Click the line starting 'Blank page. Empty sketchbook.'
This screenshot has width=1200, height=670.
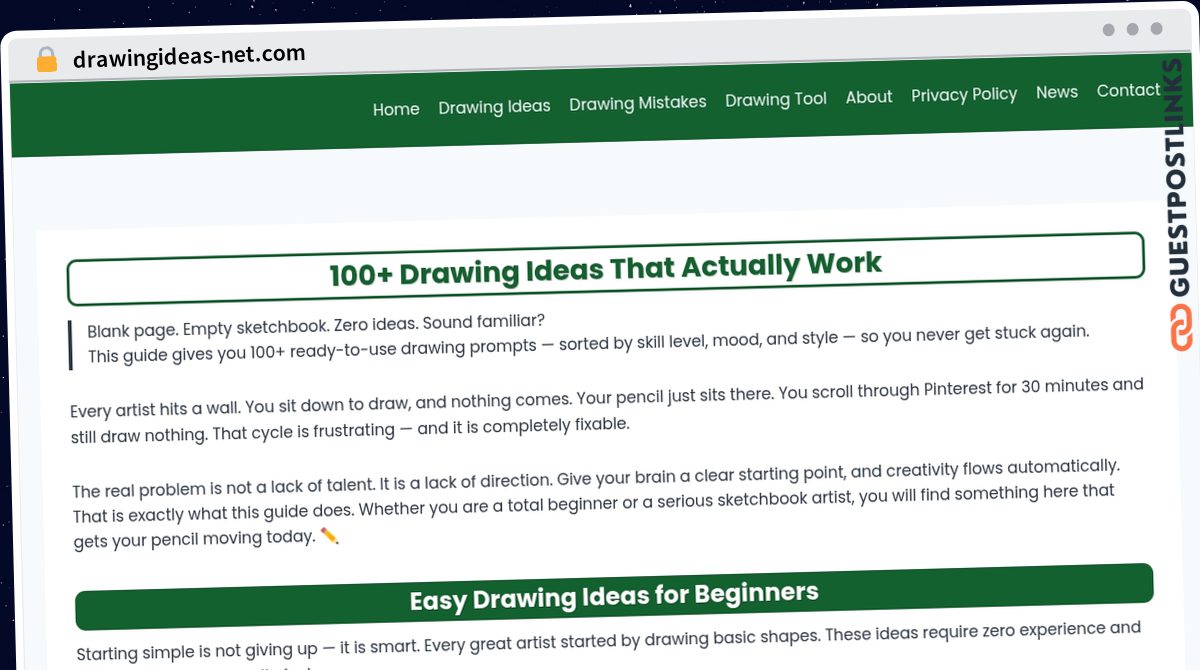[x=316, y=325]
